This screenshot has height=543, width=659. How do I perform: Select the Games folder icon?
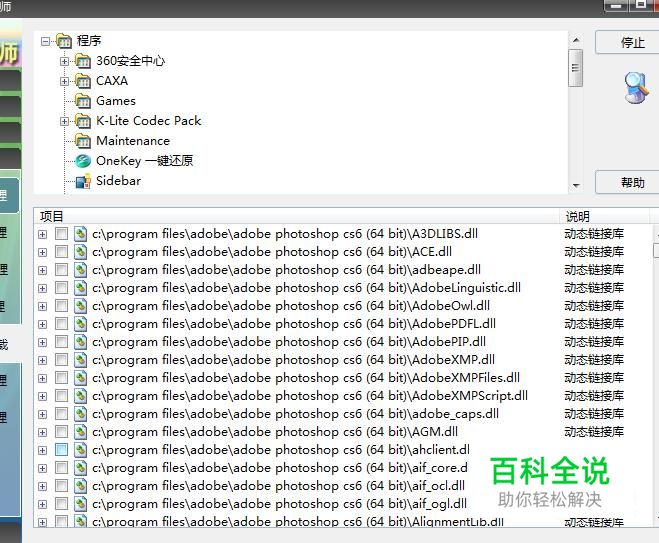coord(83,101)
